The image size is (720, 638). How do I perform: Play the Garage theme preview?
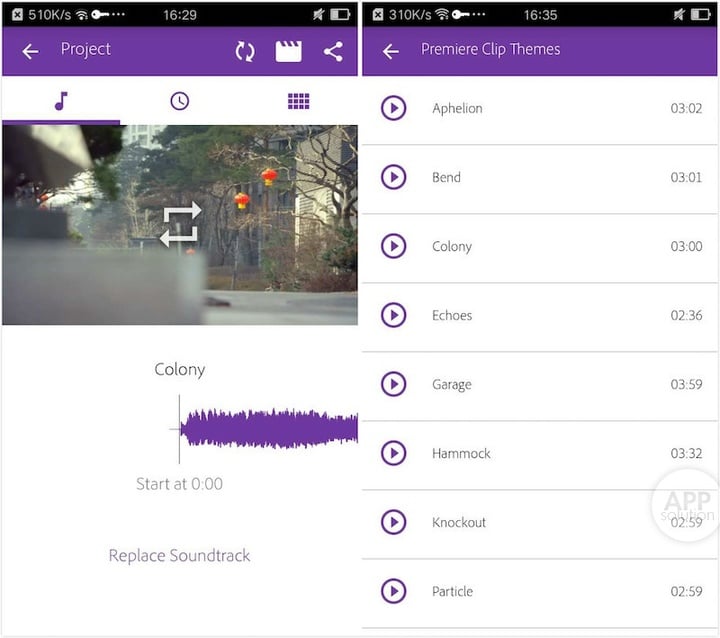click(394, 384)
